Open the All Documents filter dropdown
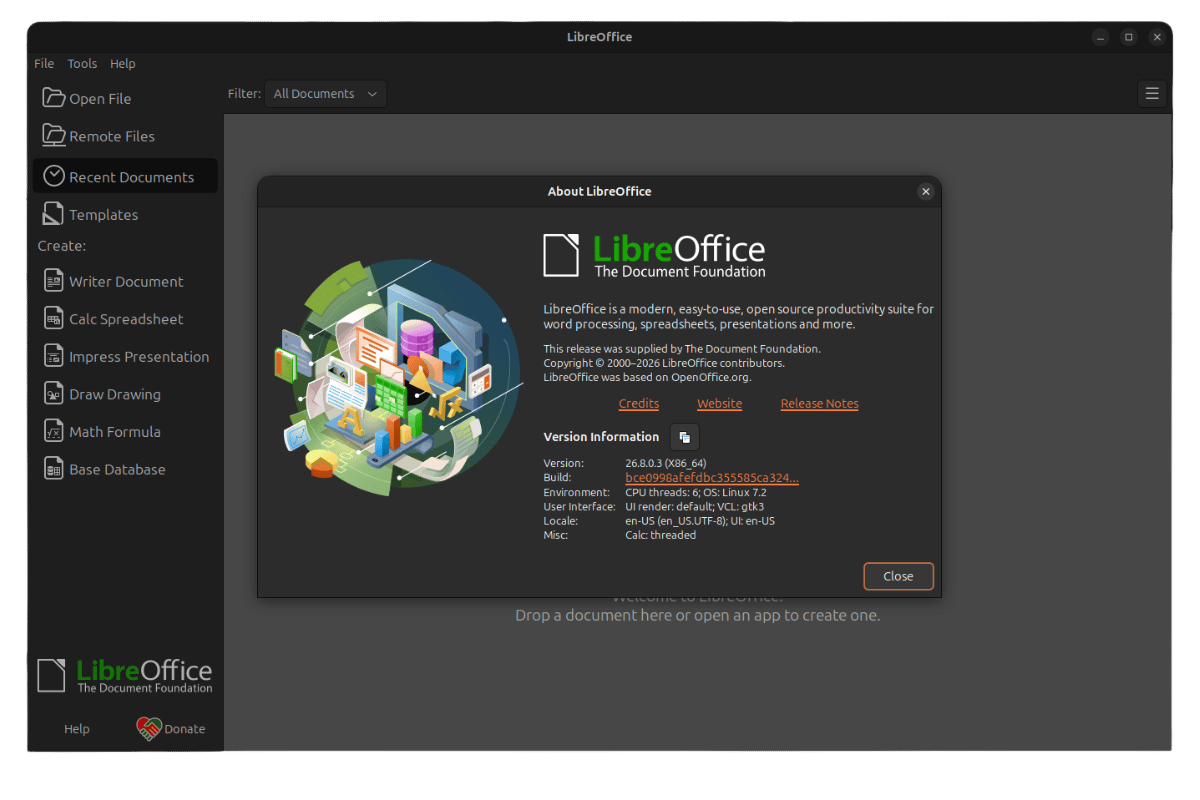This screenshot has height=800, width=1200. coord(326,93)
